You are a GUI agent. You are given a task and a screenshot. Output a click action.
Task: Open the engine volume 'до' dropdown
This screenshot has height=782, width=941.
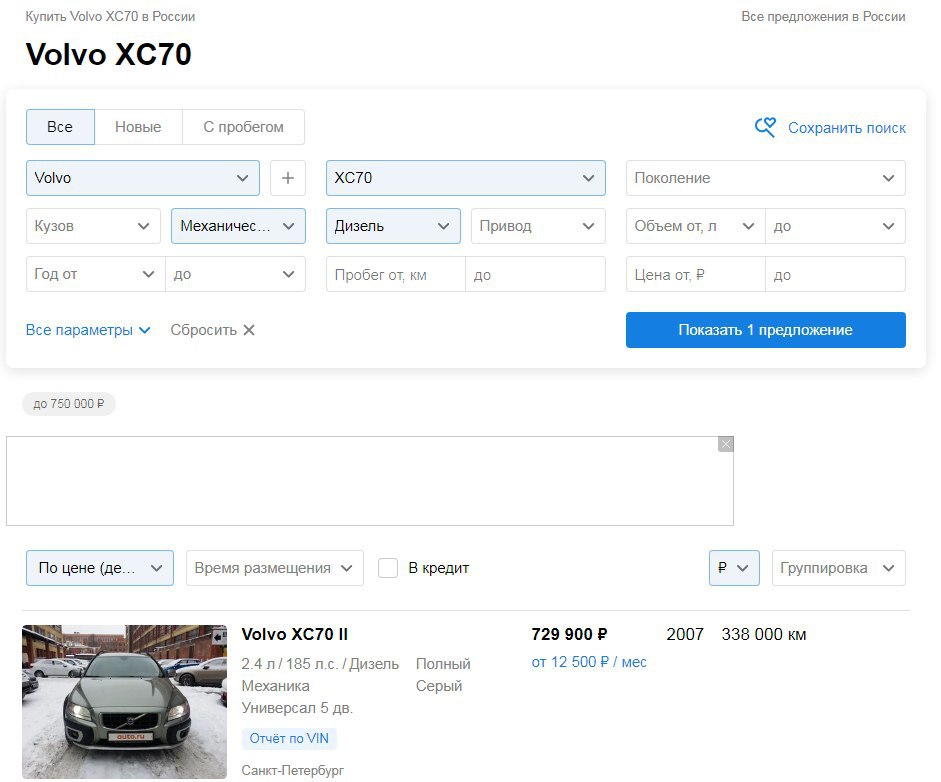[x=835, y=226]
